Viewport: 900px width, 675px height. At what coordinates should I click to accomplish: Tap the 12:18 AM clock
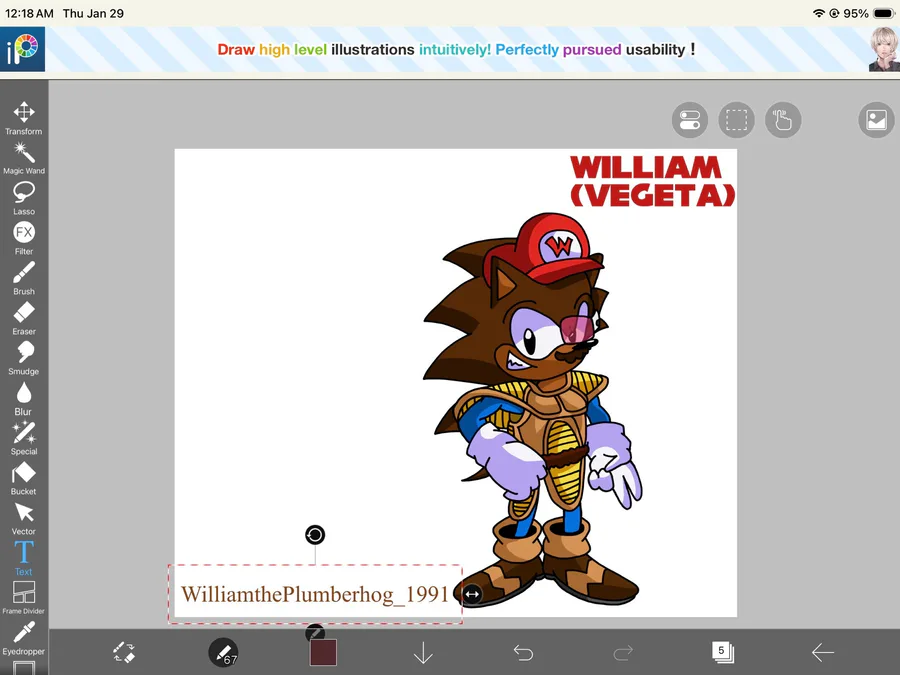pos(29,13)
